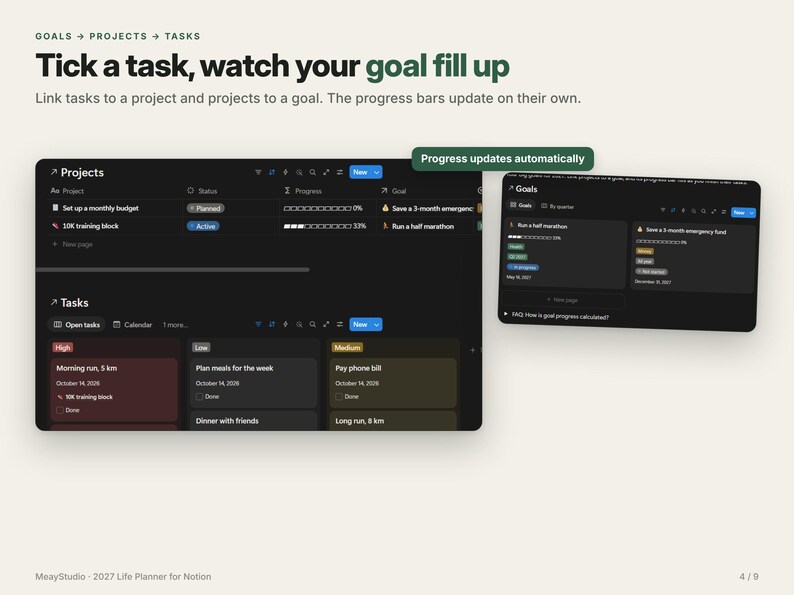Click the Medium priority group label
This screenshot has width=794, height=595.
pos(347,347)
